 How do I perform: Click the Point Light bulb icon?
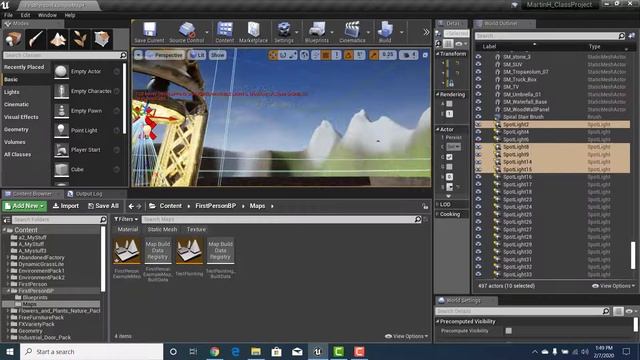[61, 130]
